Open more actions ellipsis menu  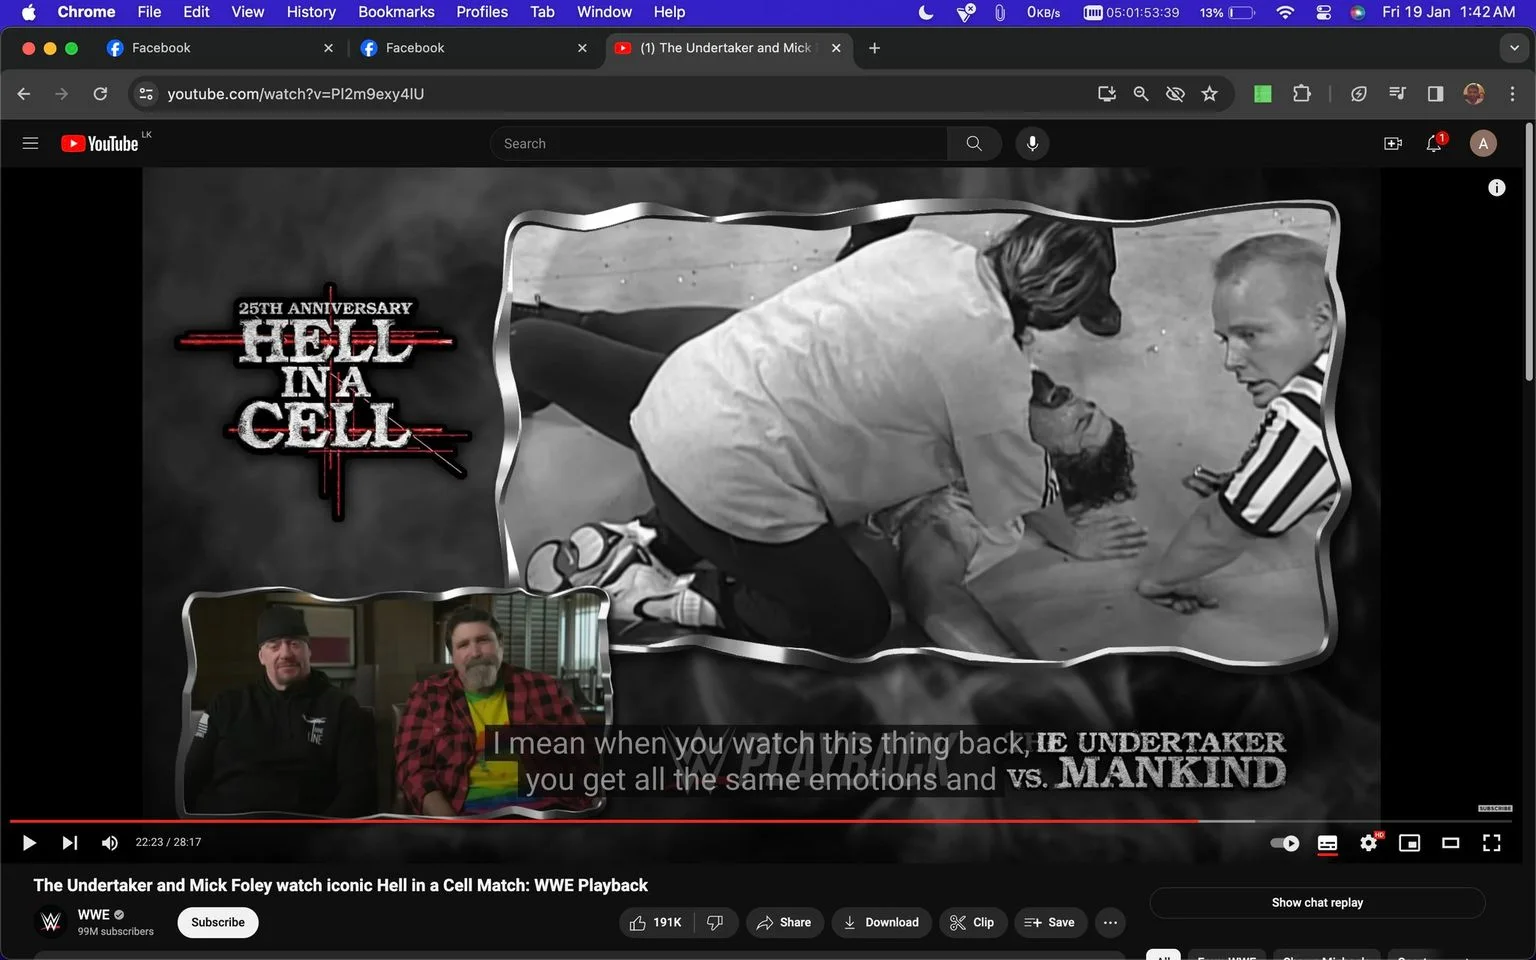[1110, 922]
